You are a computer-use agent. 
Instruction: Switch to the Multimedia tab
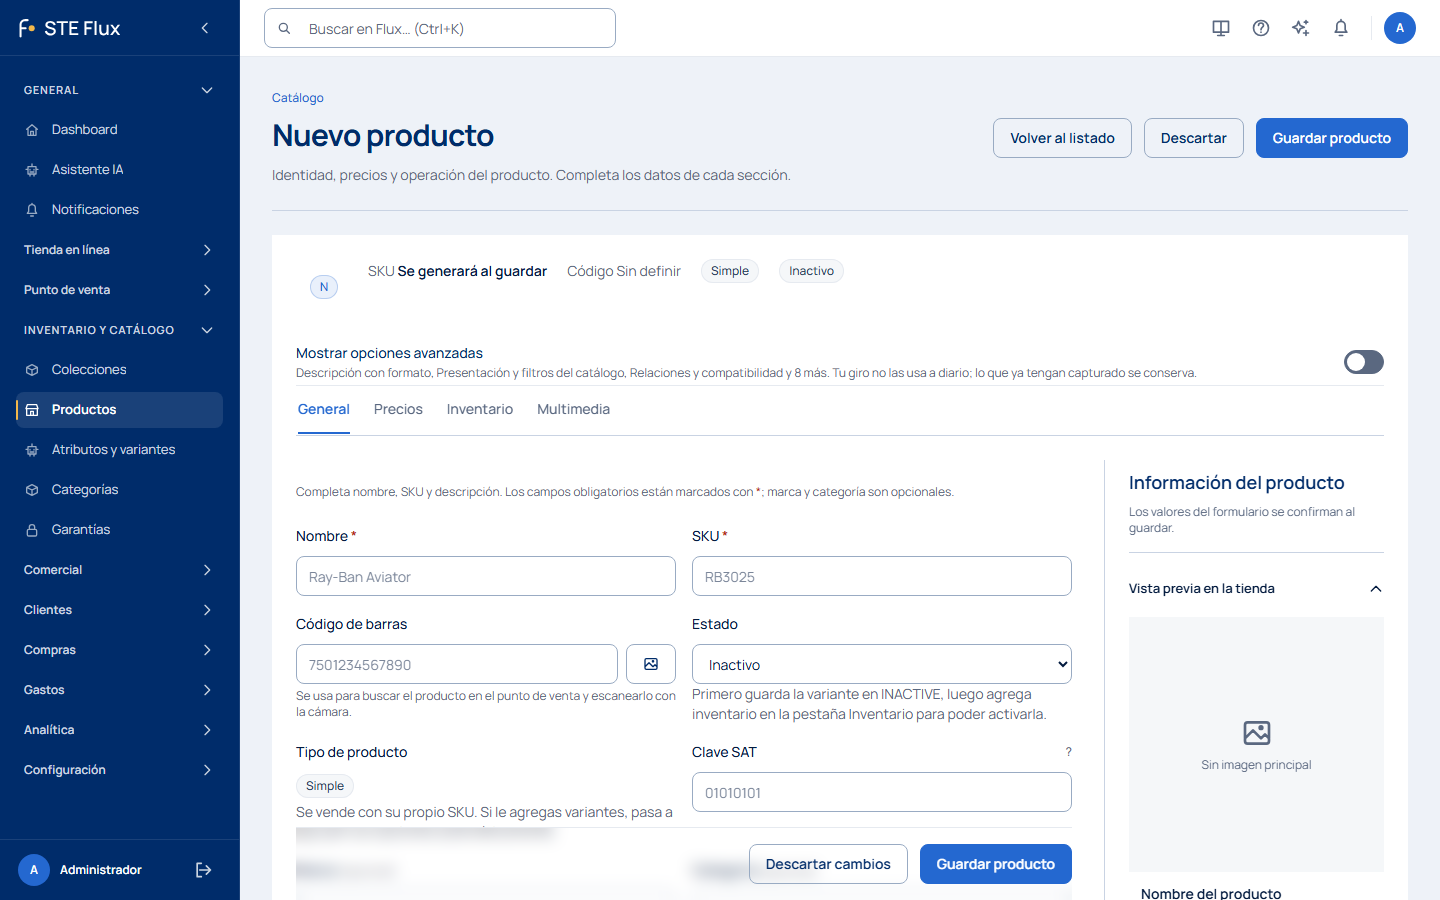pos(573,410)
